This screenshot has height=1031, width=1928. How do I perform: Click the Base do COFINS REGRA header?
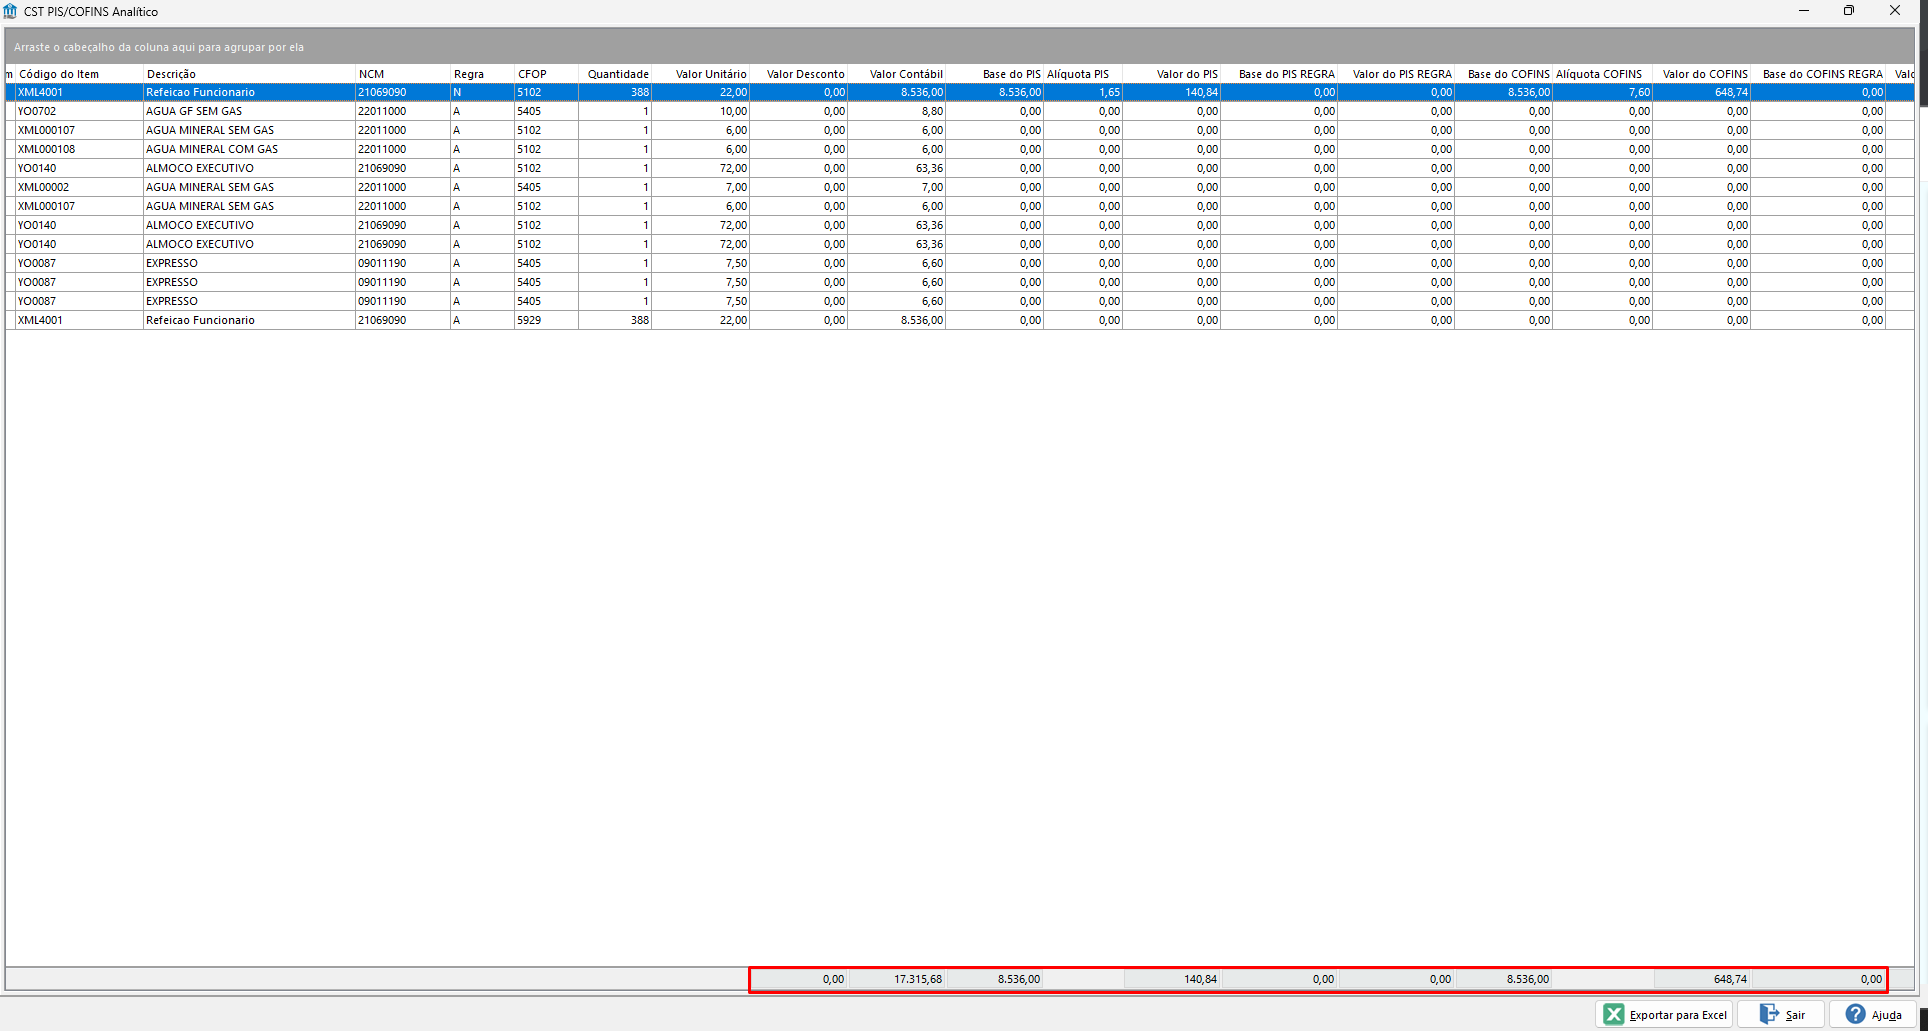[1818, 74]
